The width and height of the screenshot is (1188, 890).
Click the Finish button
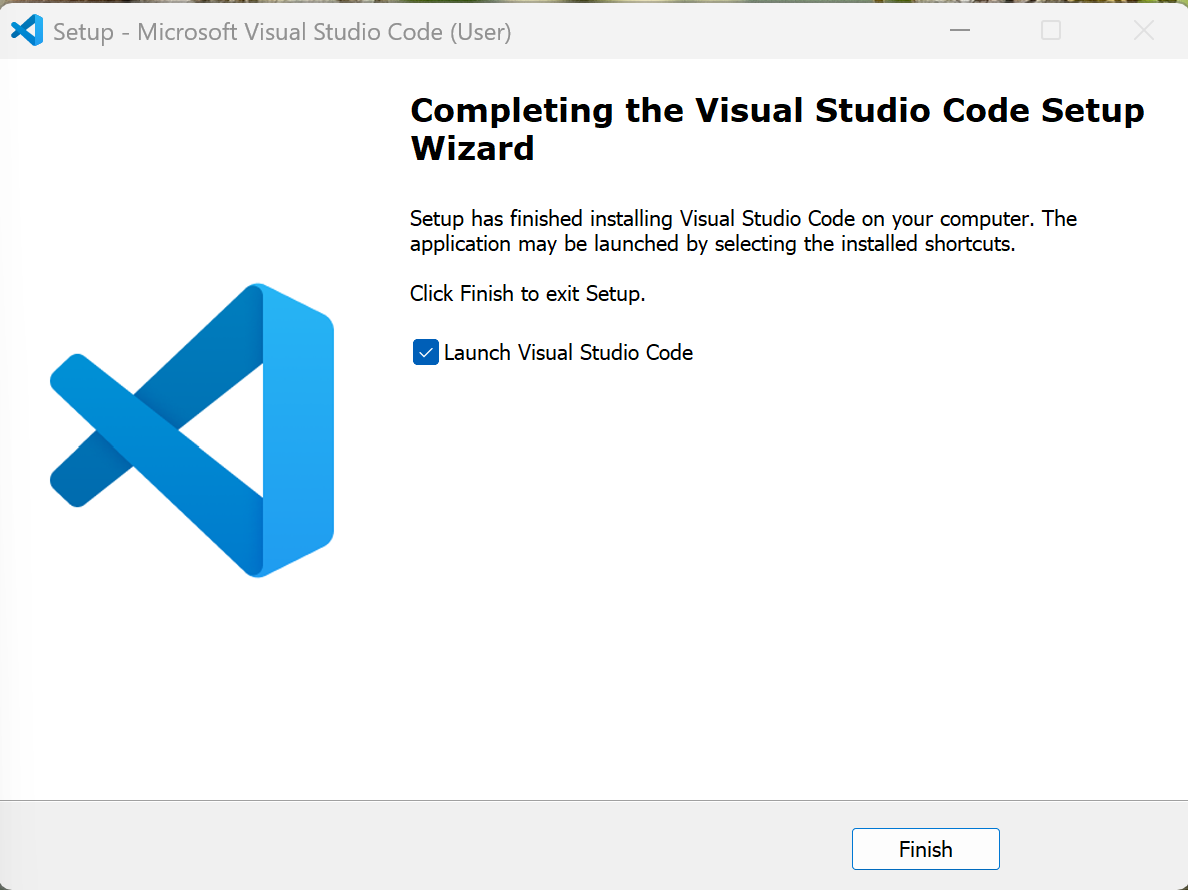point(925,849)
